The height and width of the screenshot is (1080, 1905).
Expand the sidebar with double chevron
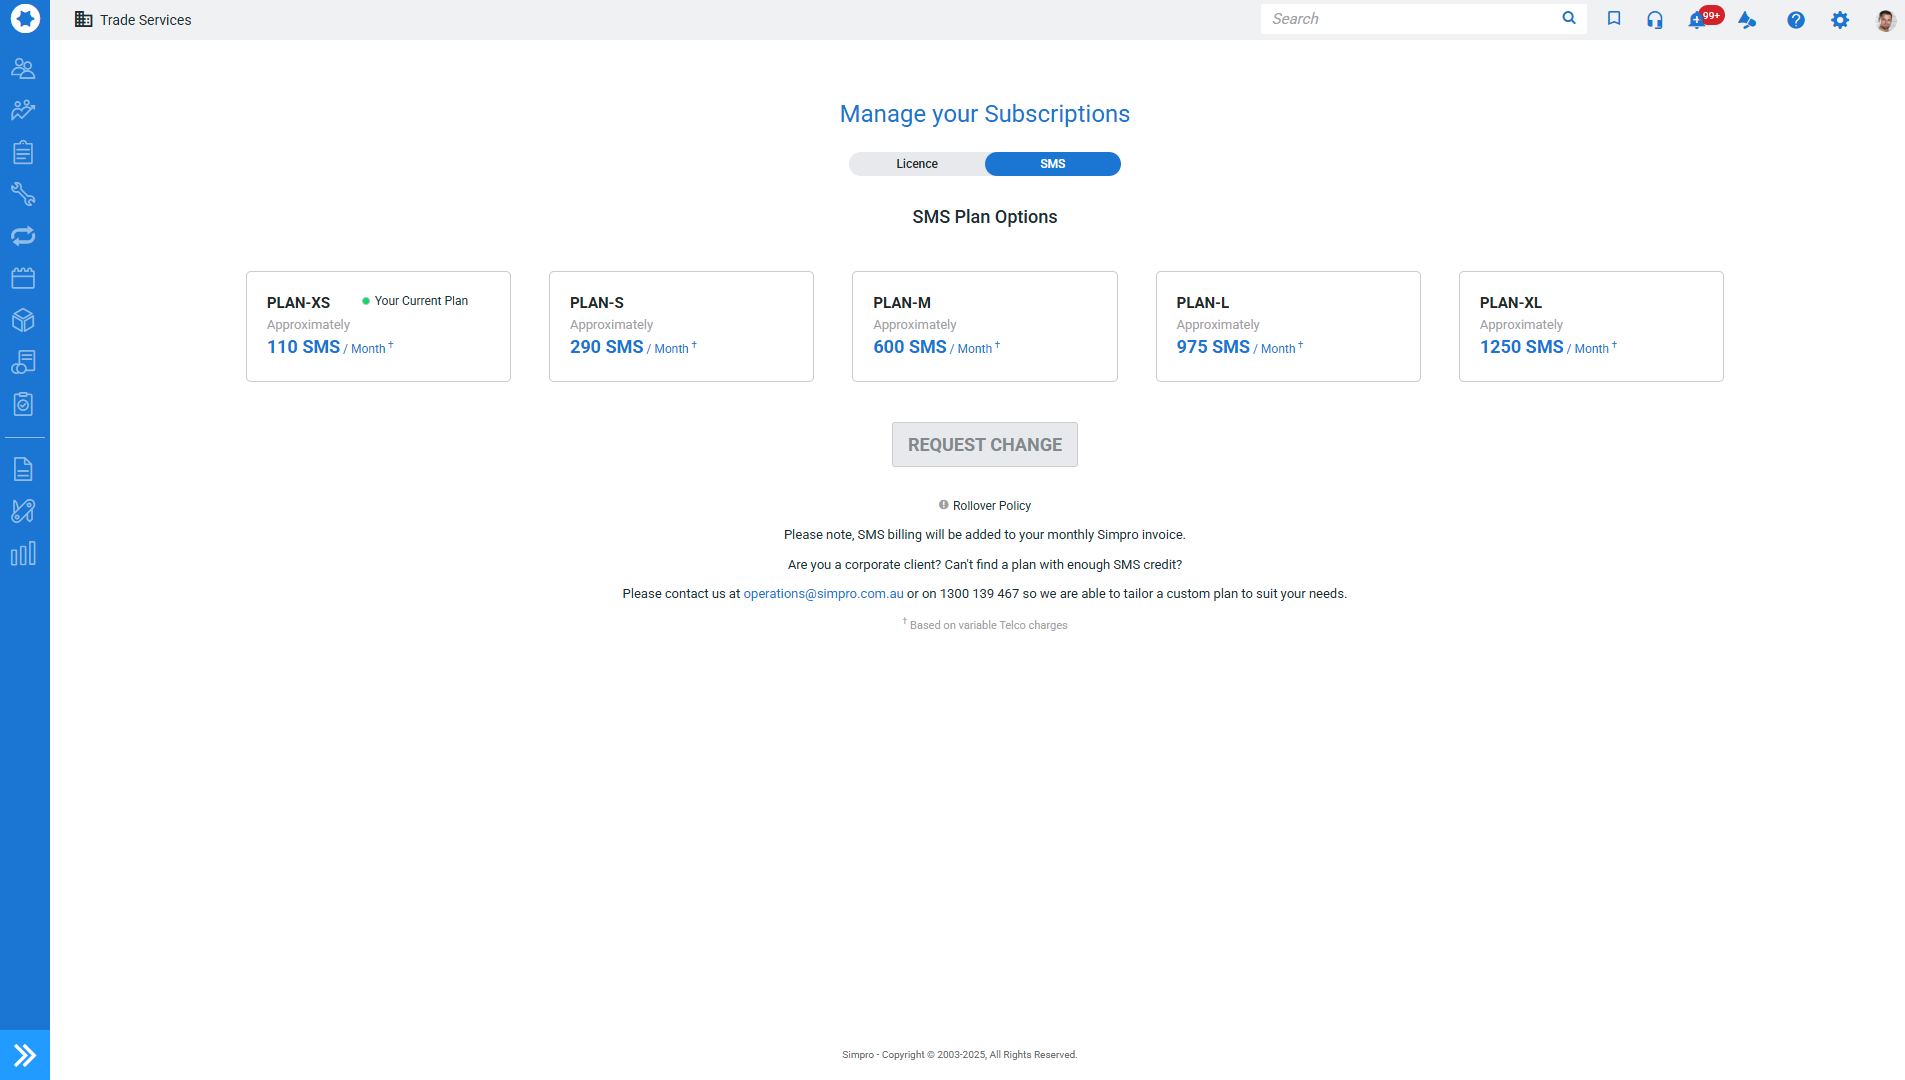point(25,1055)
